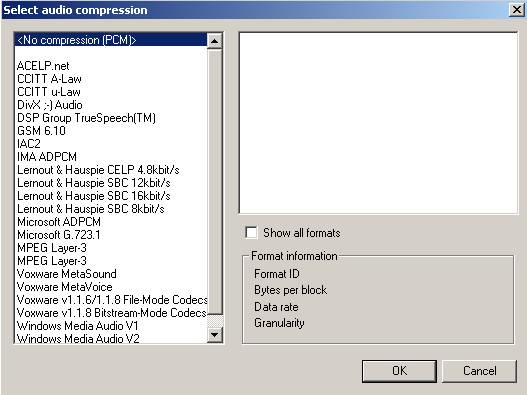527x395 pixels.
Task: Choose GSM 6.10 codec
Action: tap(111, 131)
